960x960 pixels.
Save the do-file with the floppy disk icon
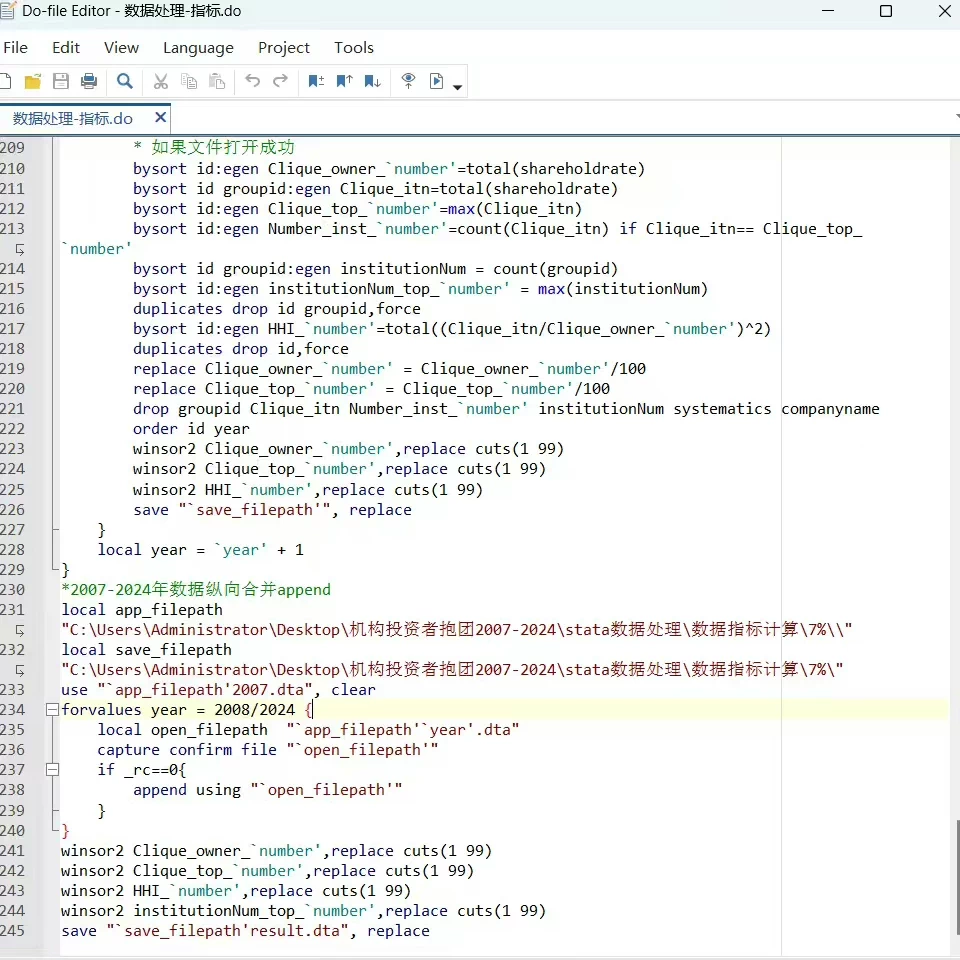[x=61, y=81]
